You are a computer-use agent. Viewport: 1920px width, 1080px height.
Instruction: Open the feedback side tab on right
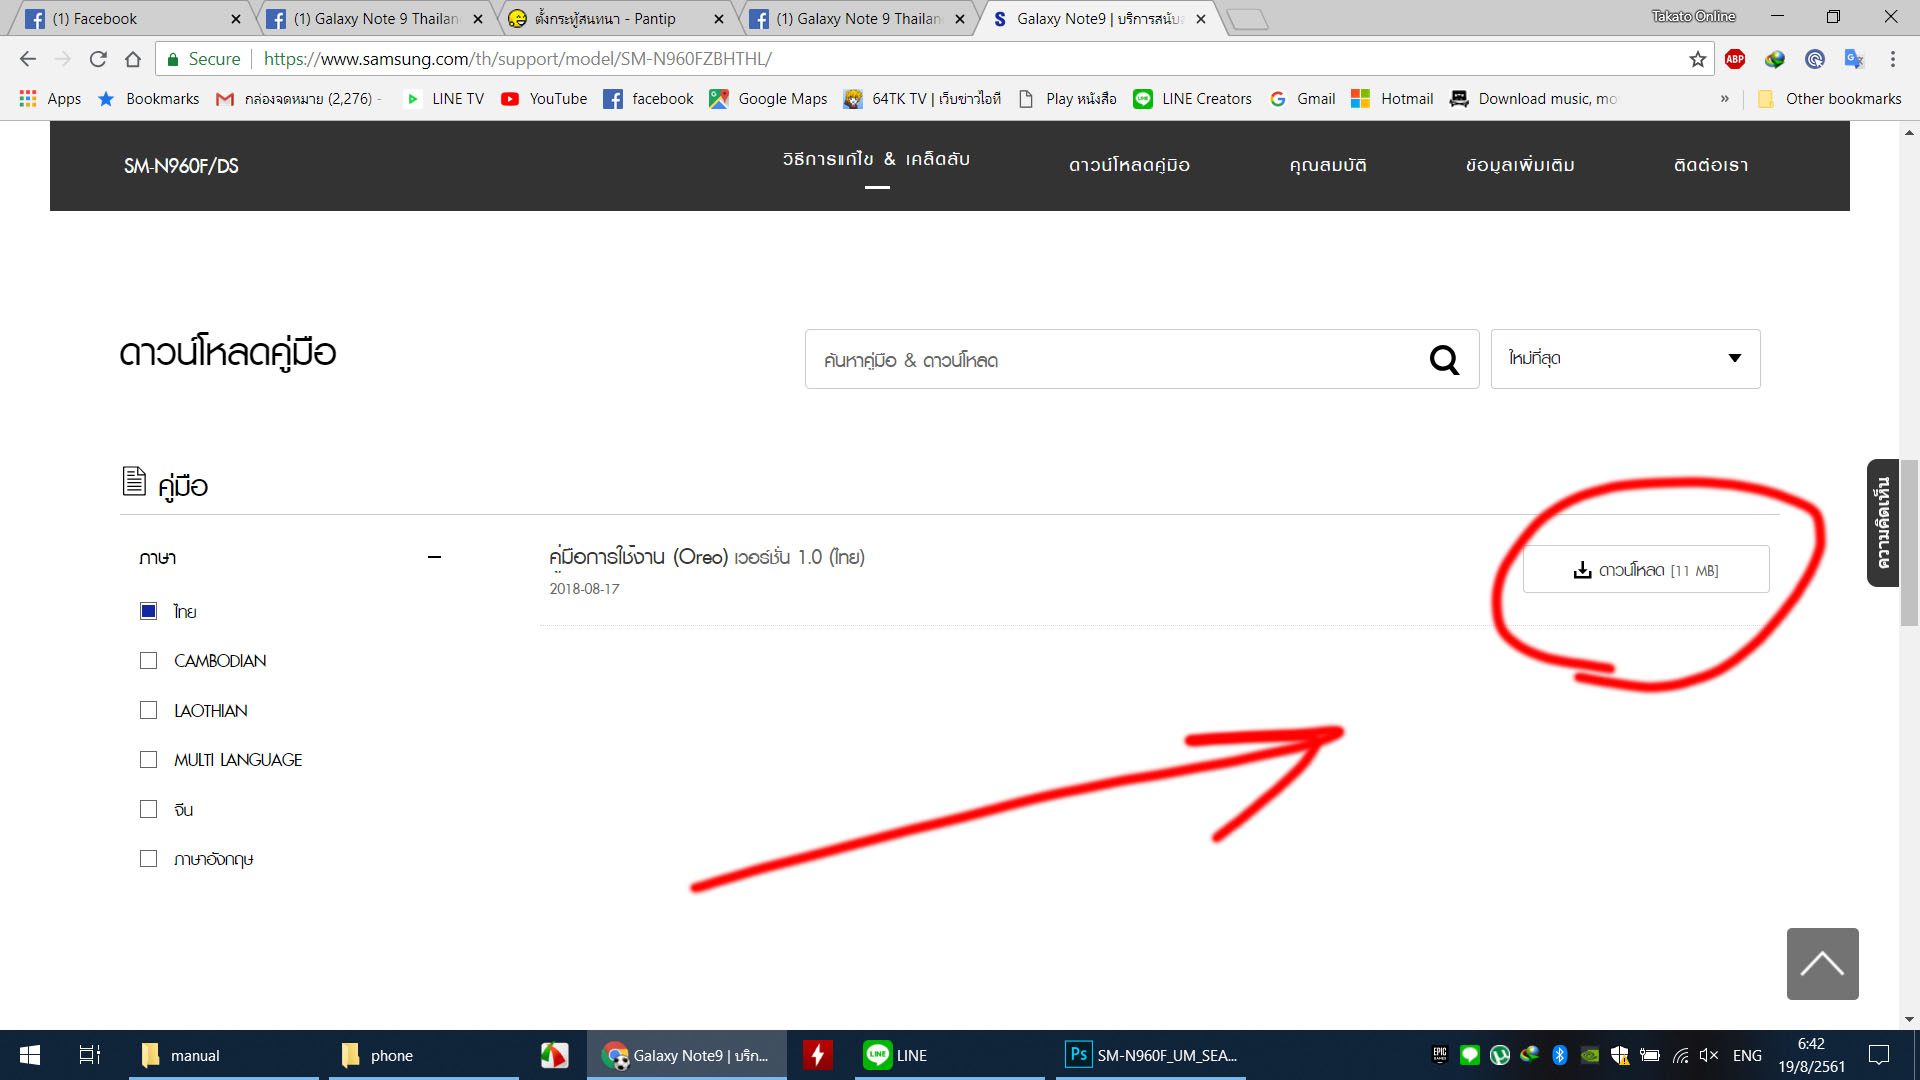pyautogui.click(x=1883, y=522)
